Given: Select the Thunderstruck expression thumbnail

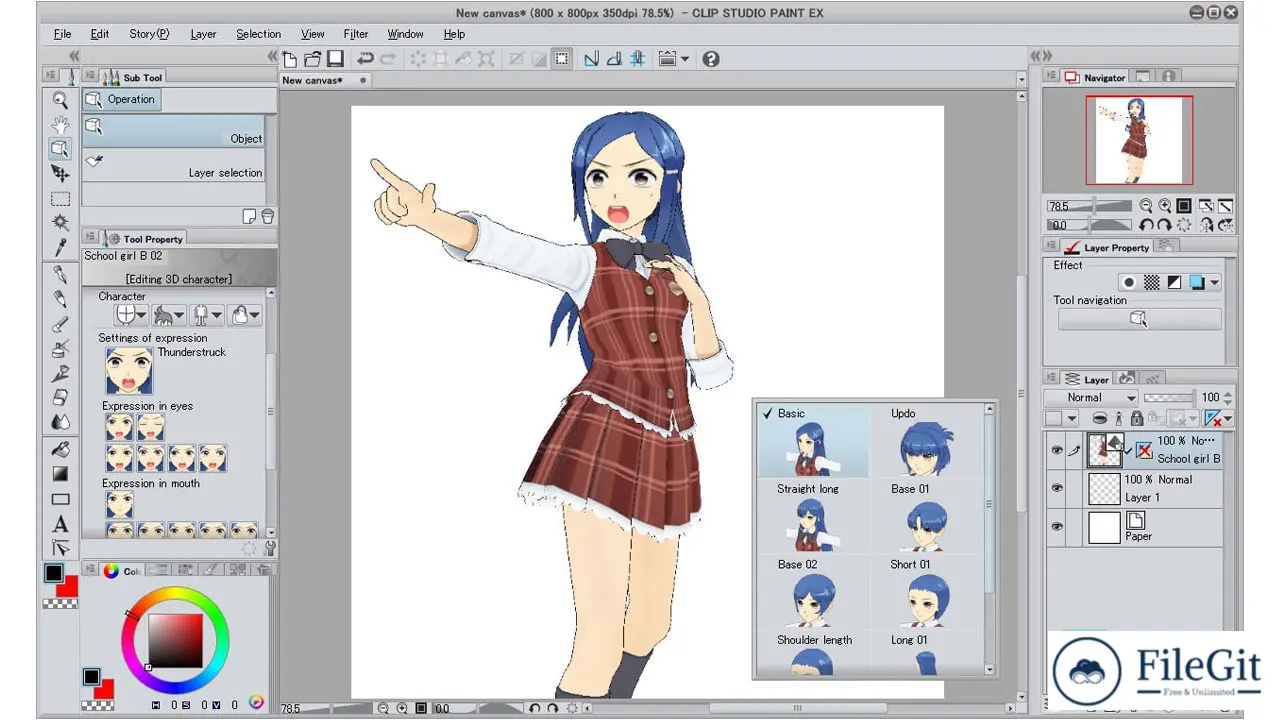Looking at the screenshot, I should pyautogui.click(x=129, y=371).
